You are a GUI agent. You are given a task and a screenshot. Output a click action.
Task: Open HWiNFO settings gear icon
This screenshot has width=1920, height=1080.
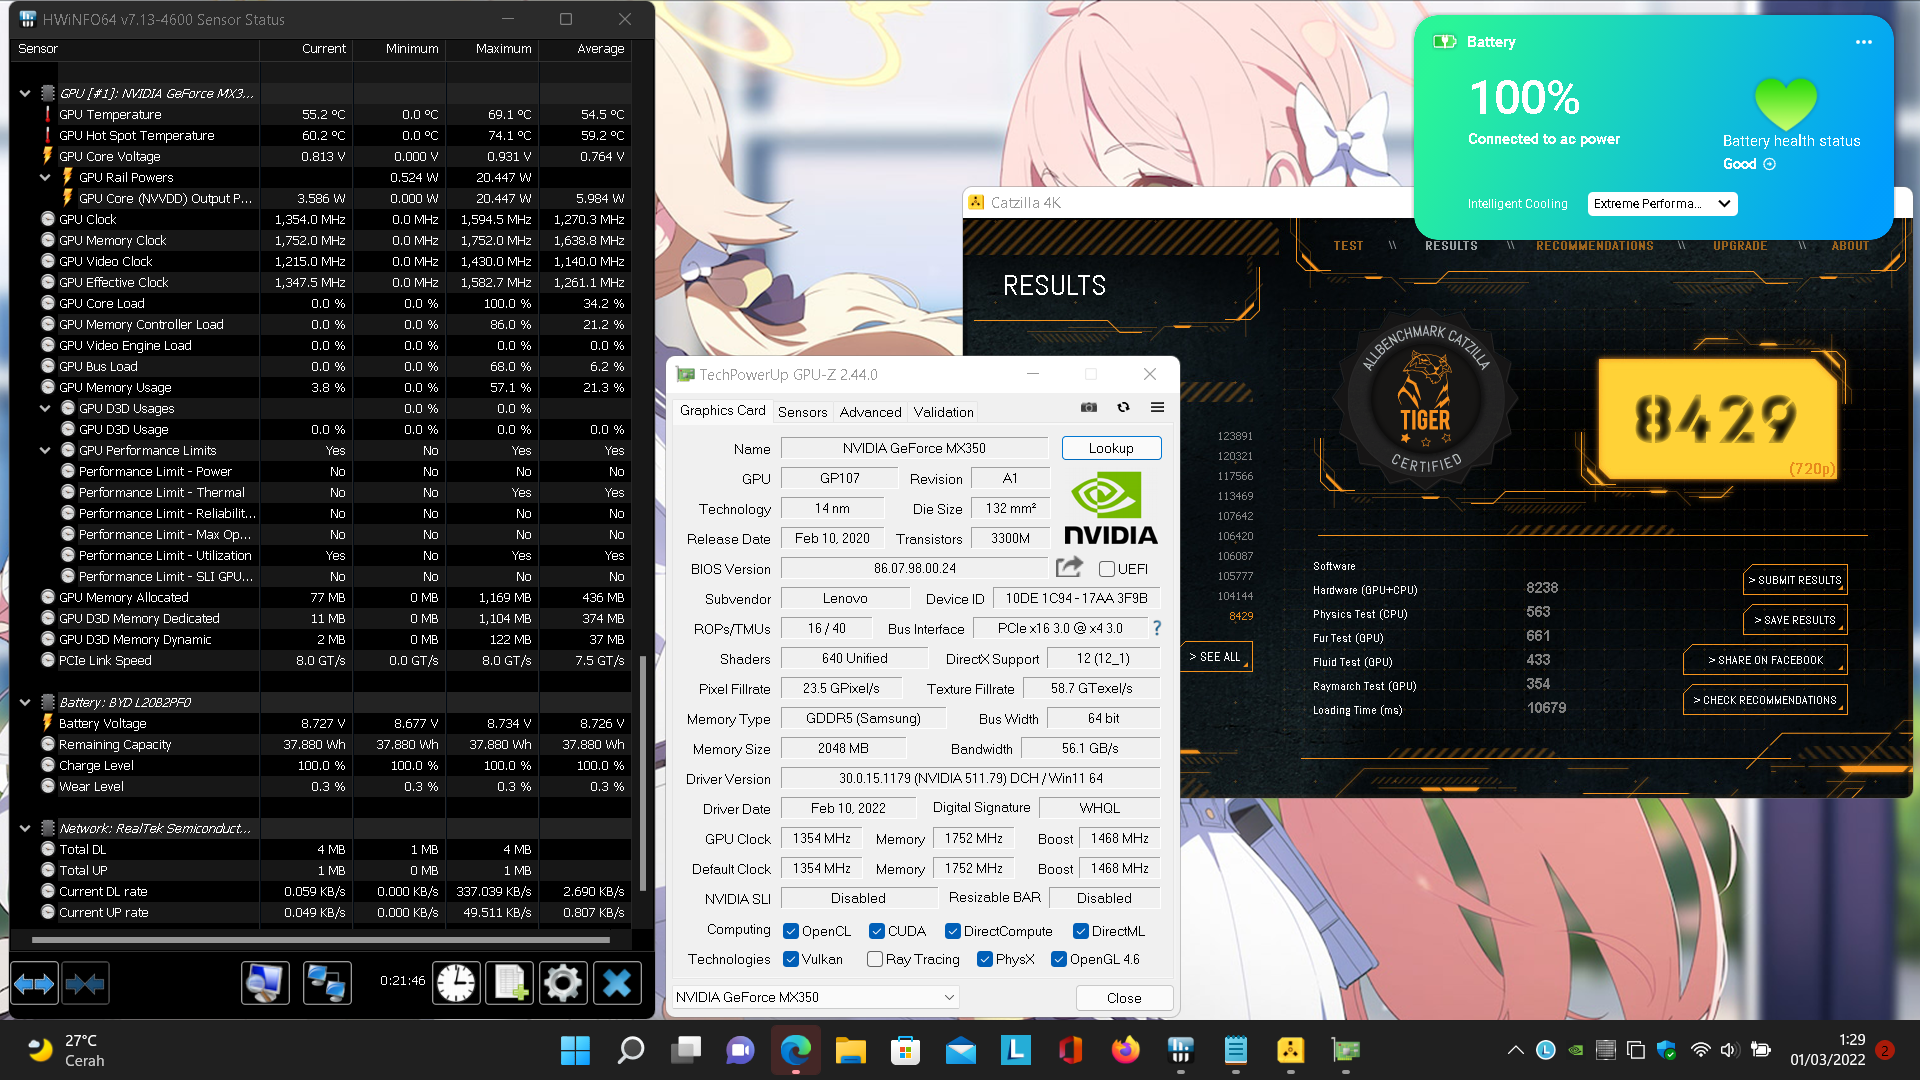[563, 983]
